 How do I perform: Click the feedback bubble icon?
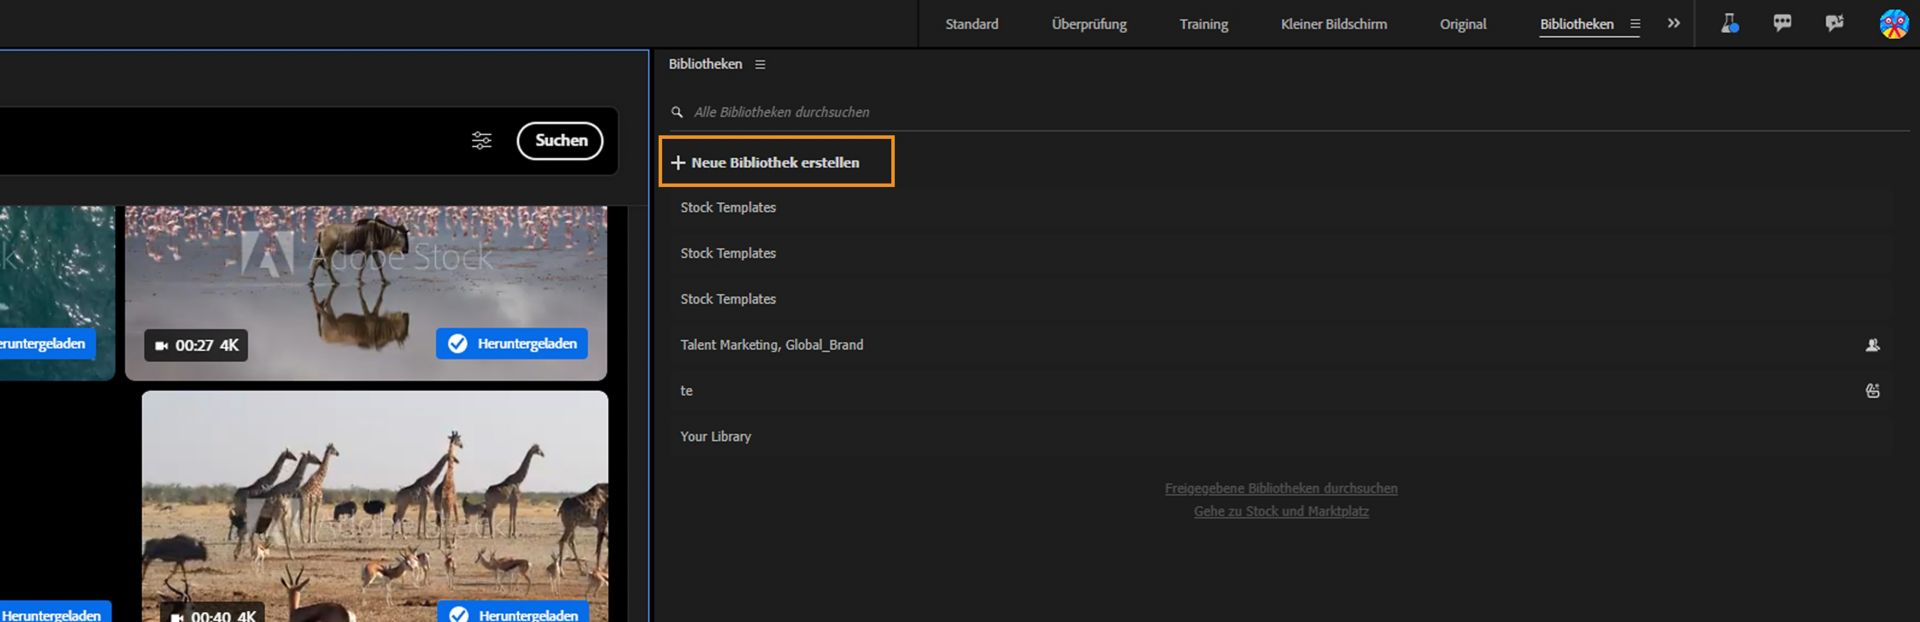tap(1834, 23)
